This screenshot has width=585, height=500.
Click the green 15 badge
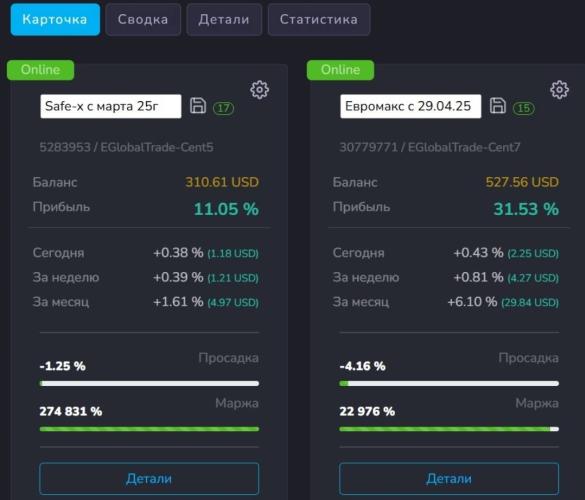(x=523, y=108)
